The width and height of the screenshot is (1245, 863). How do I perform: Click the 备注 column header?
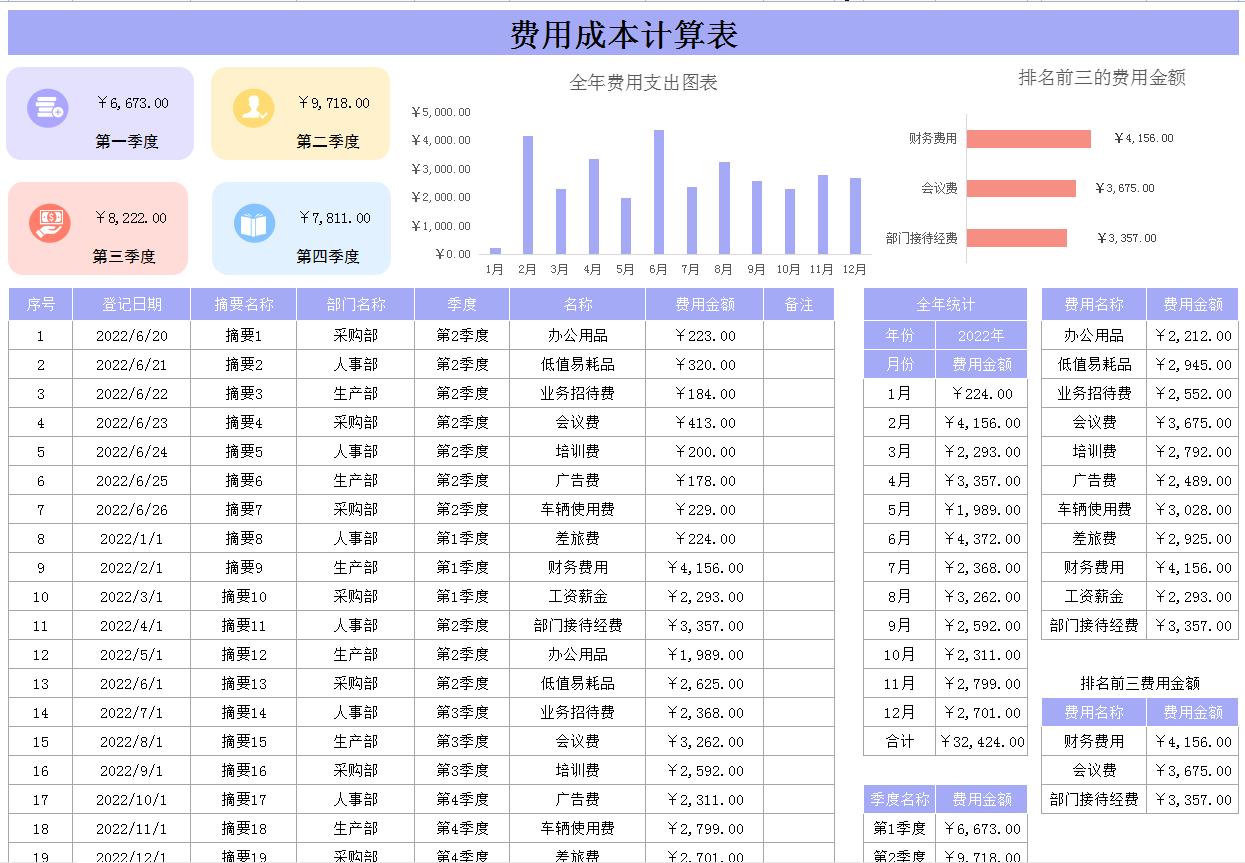coord(799,303)
